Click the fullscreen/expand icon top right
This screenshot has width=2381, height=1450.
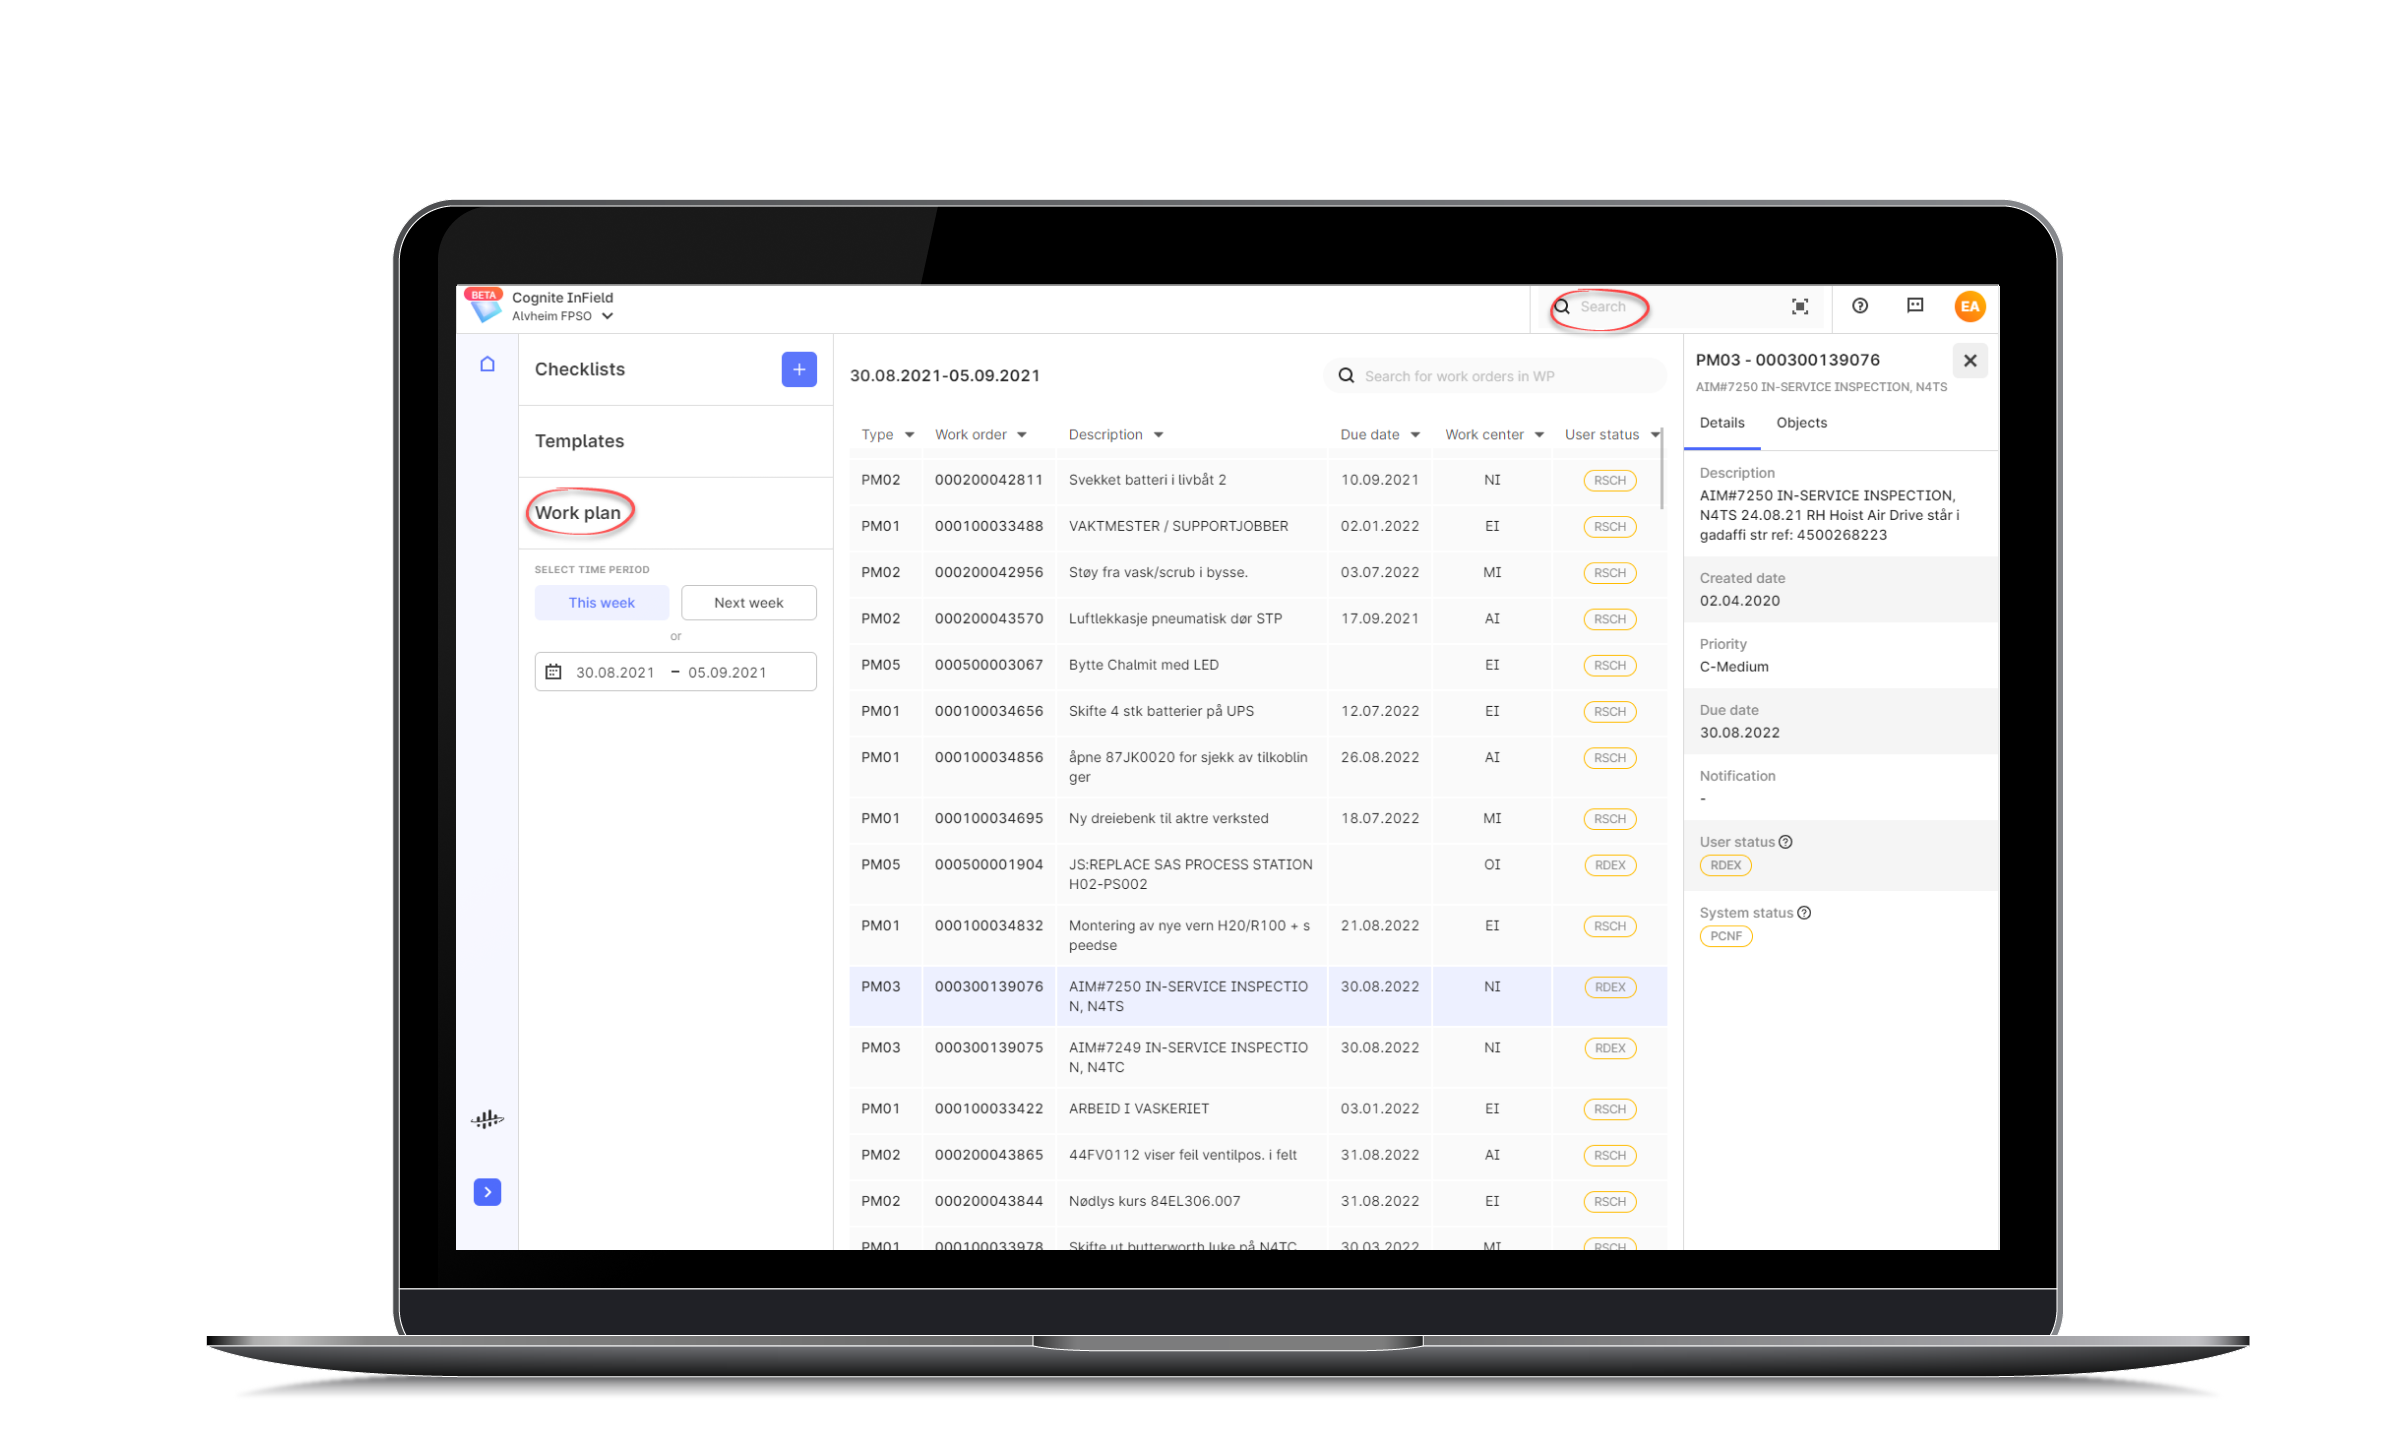coord(1798,306)
